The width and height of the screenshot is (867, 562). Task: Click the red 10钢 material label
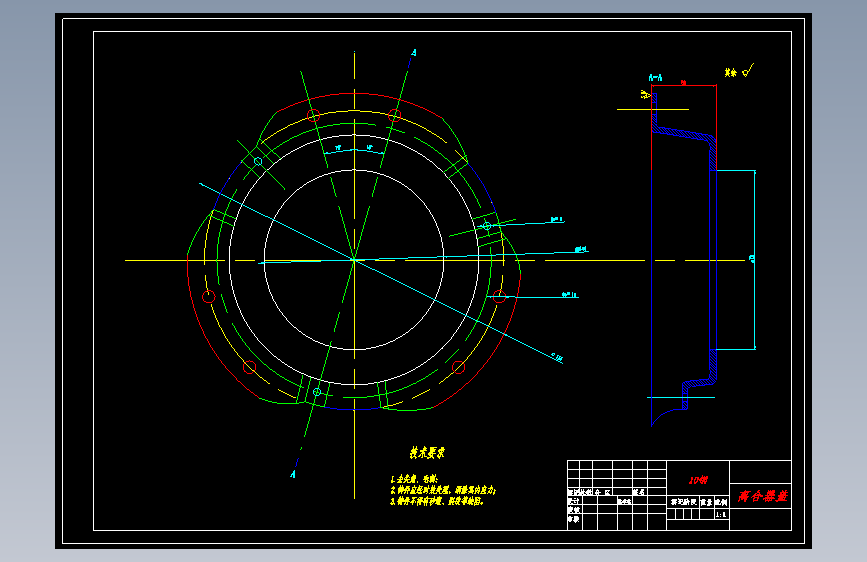click(x=698, y=480)
